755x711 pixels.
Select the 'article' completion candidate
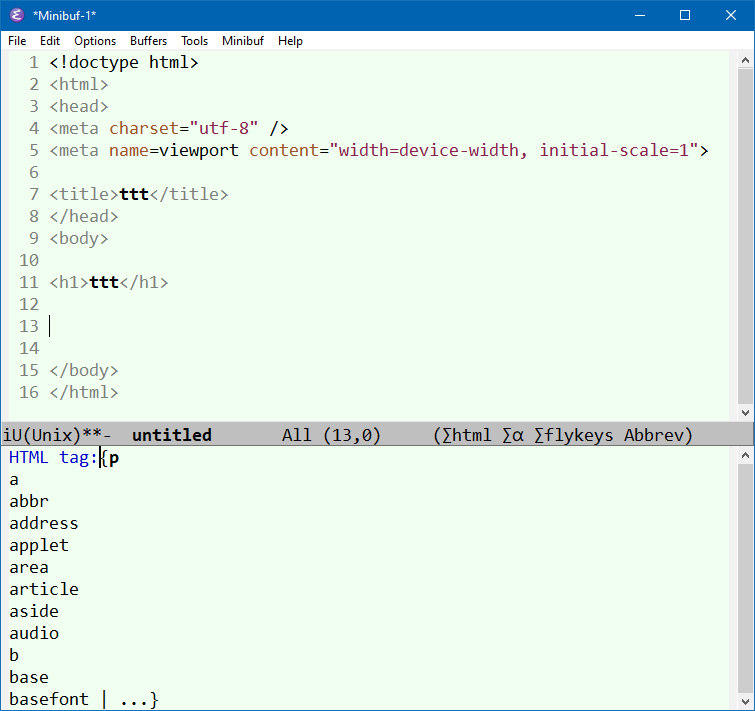click(44, 589)
